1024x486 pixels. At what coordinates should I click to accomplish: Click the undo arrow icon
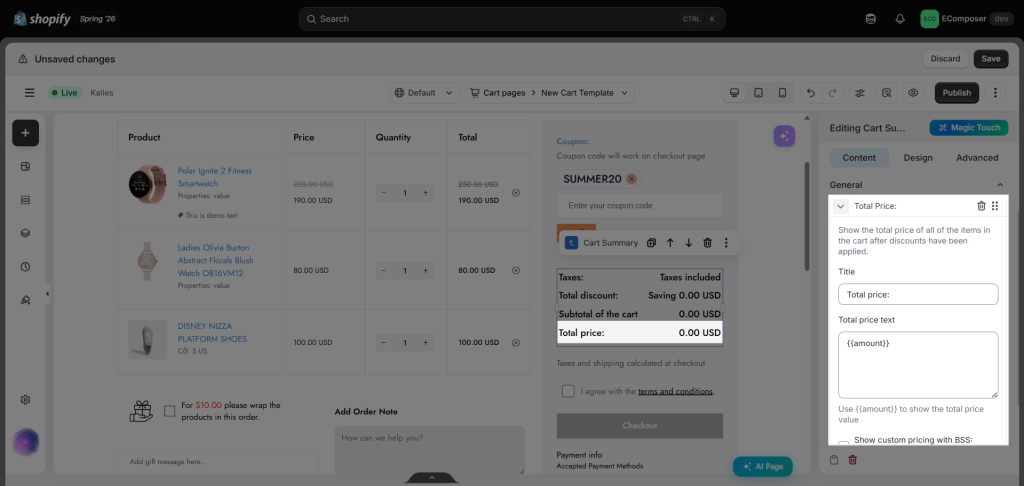pyautogui.click(x=811, y=93)
